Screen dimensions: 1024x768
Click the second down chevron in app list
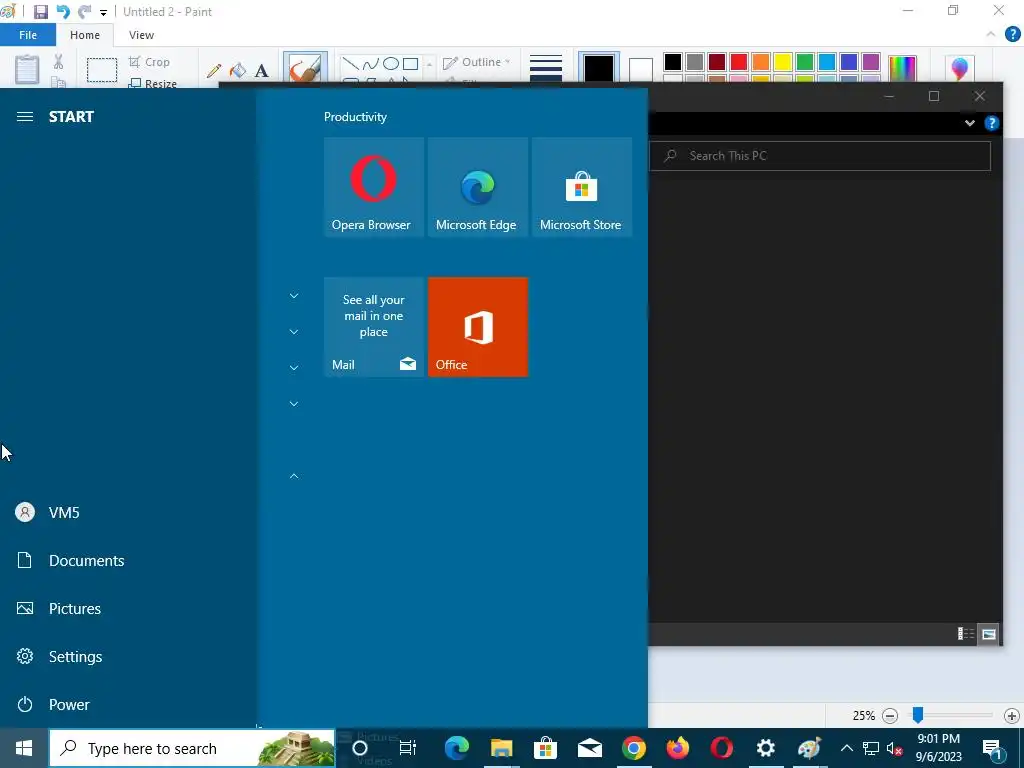click(x=294, y=332)
